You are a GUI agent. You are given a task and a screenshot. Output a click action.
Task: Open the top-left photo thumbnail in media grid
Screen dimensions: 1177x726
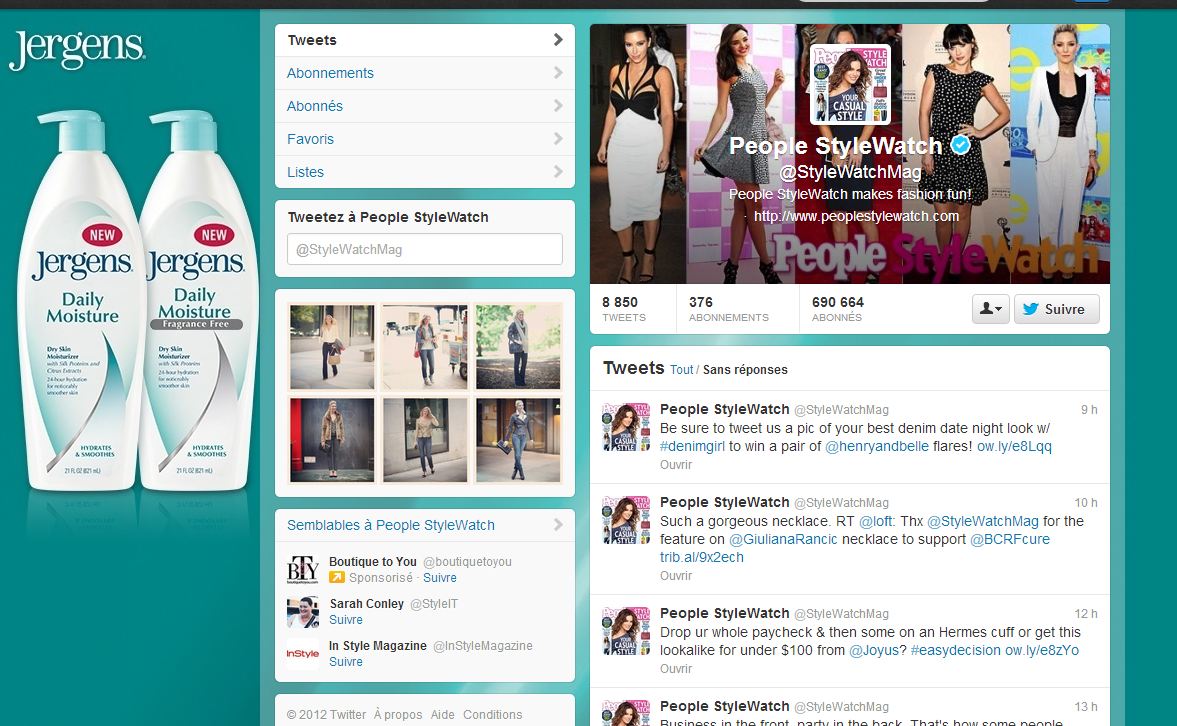click(x=331, y=346)
